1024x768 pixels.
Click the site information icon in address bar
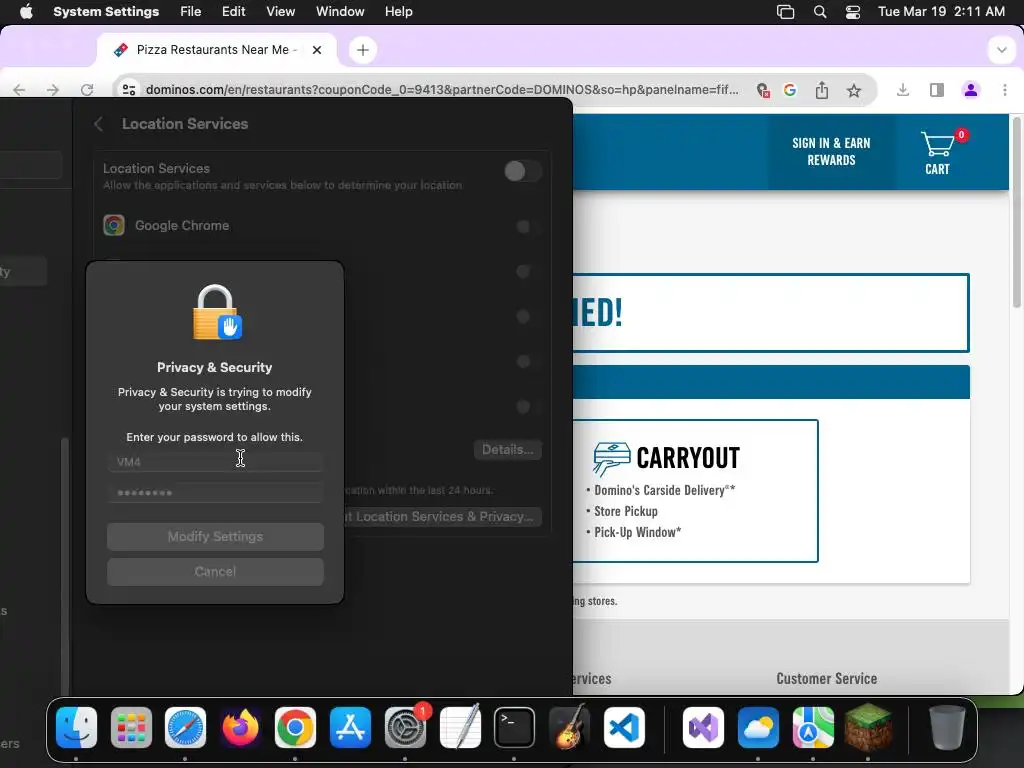pos(129,90)
